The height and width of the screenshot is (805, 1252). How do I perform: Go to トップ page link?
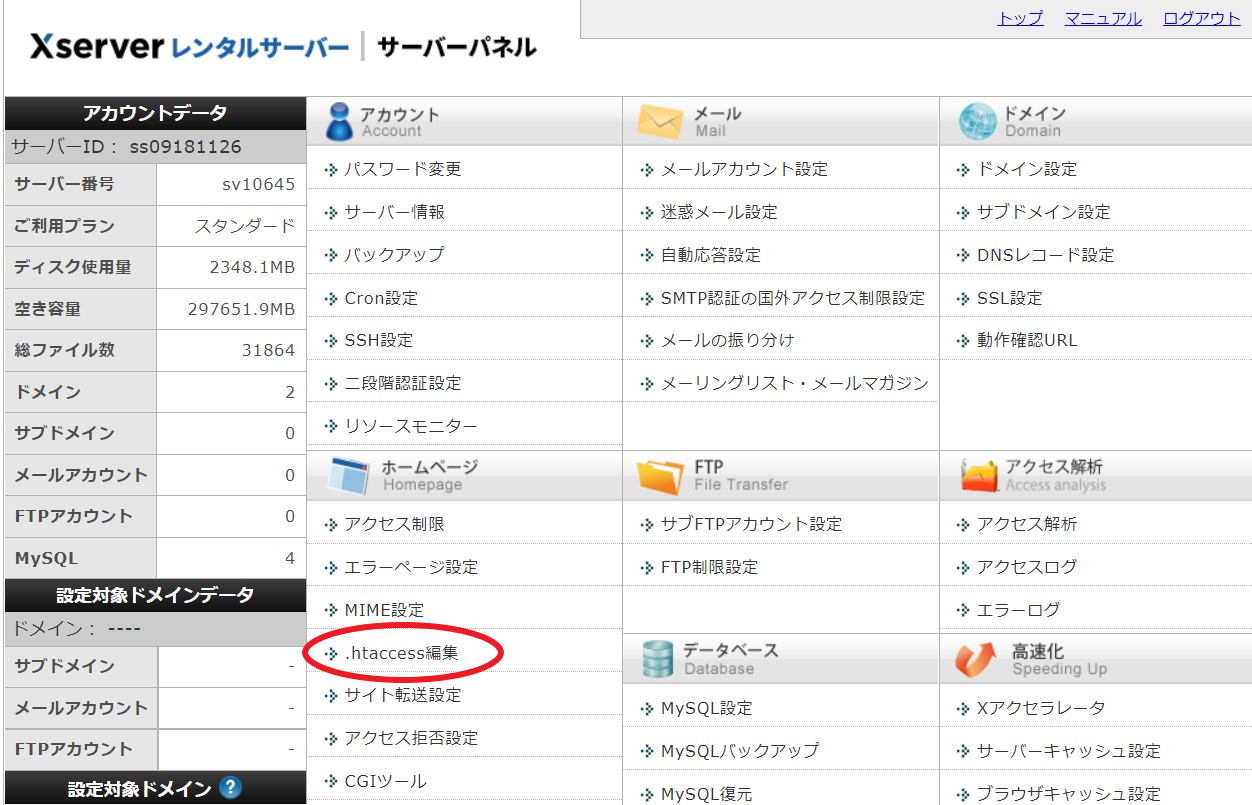1020,18
